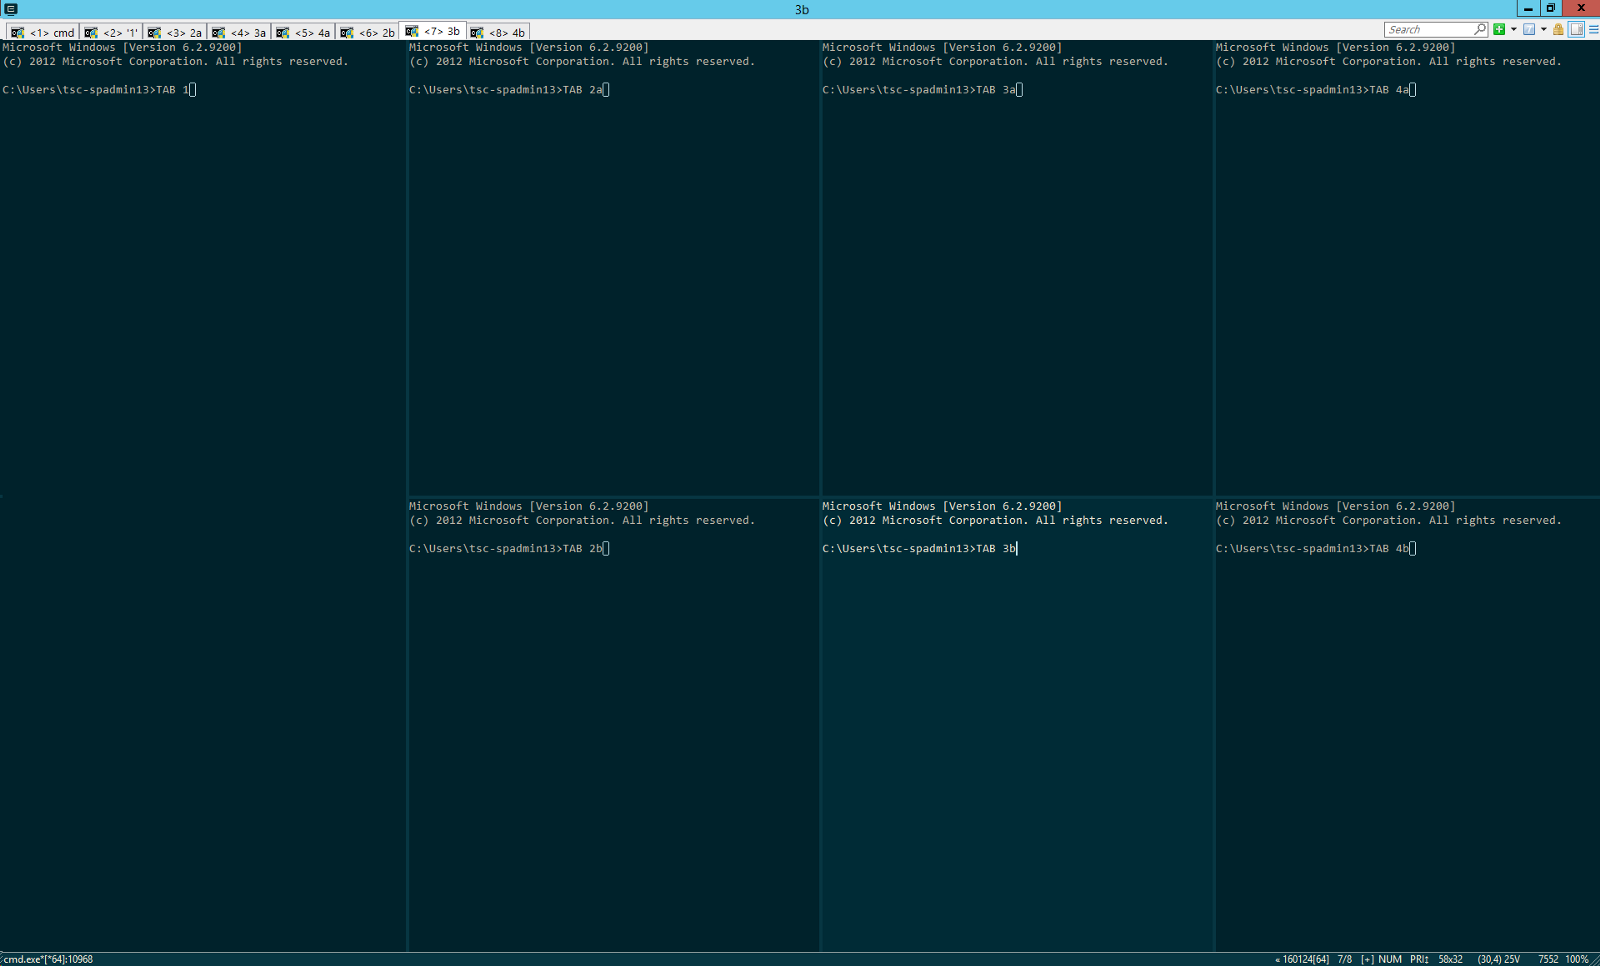Click the PRI priority indicator in status bar
This screenshot has width=1600, height=966.
[1419, 959]
